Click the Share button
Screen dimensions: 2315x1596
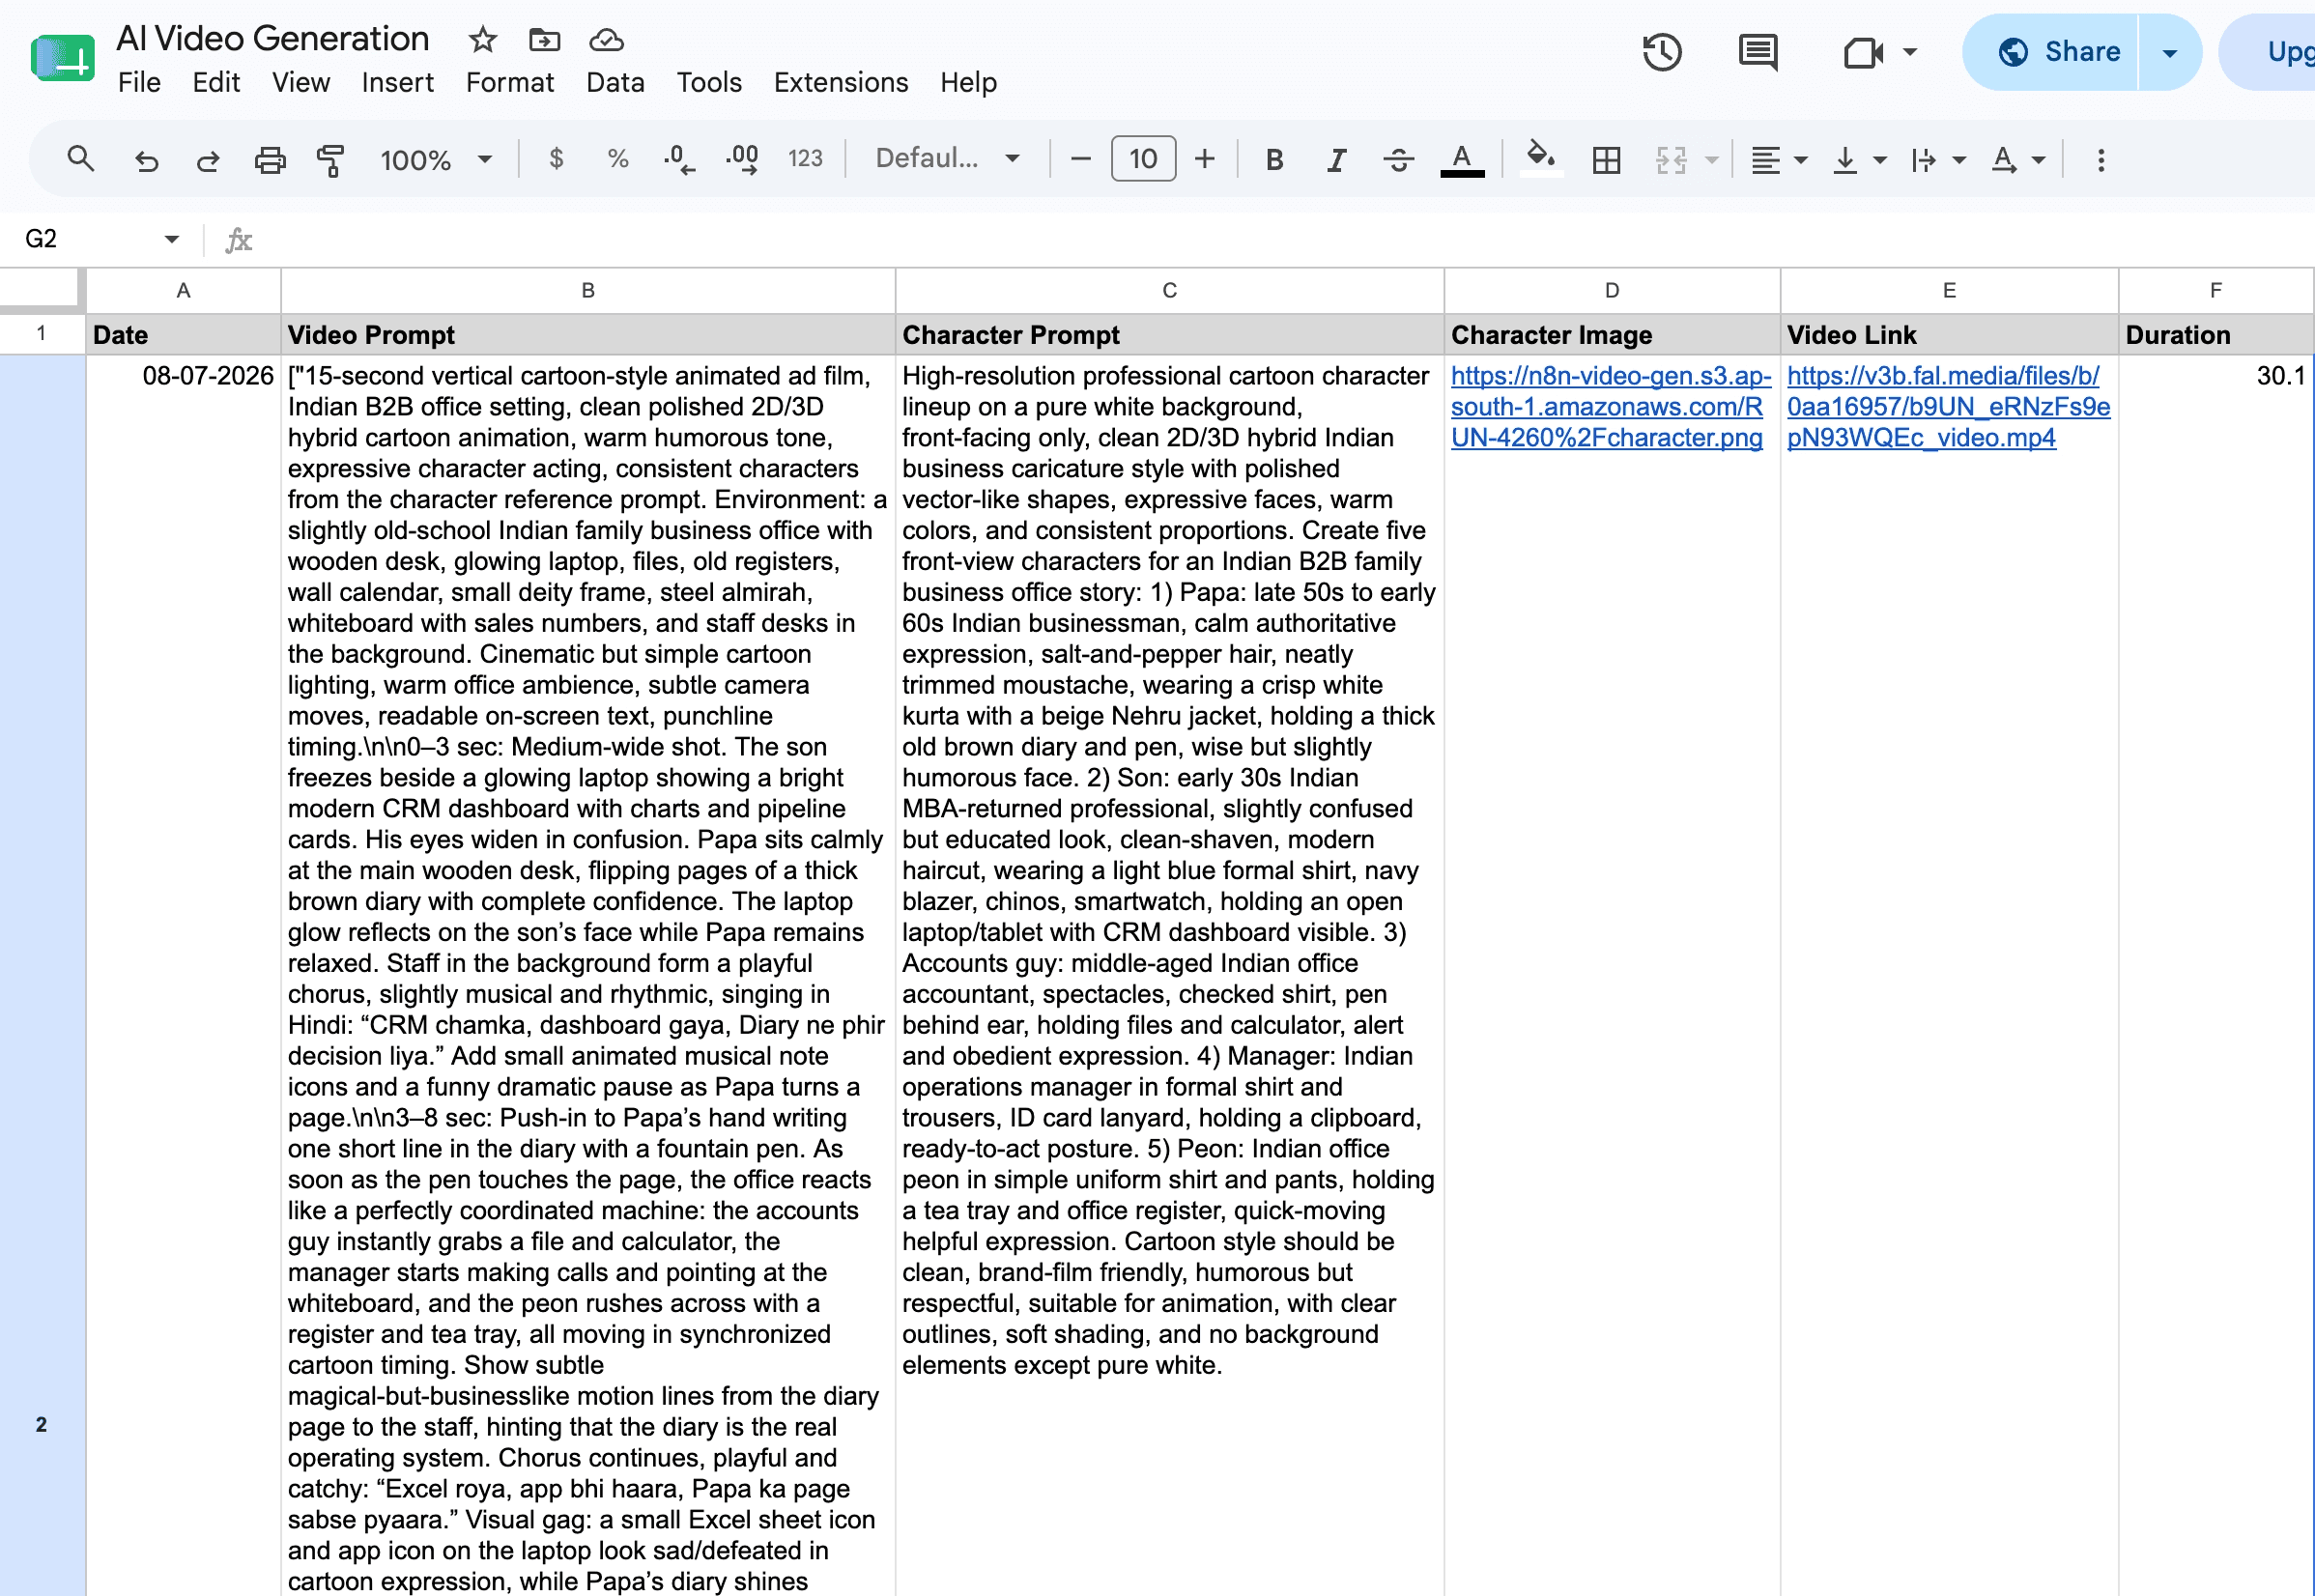click(x=2052, y=52)
